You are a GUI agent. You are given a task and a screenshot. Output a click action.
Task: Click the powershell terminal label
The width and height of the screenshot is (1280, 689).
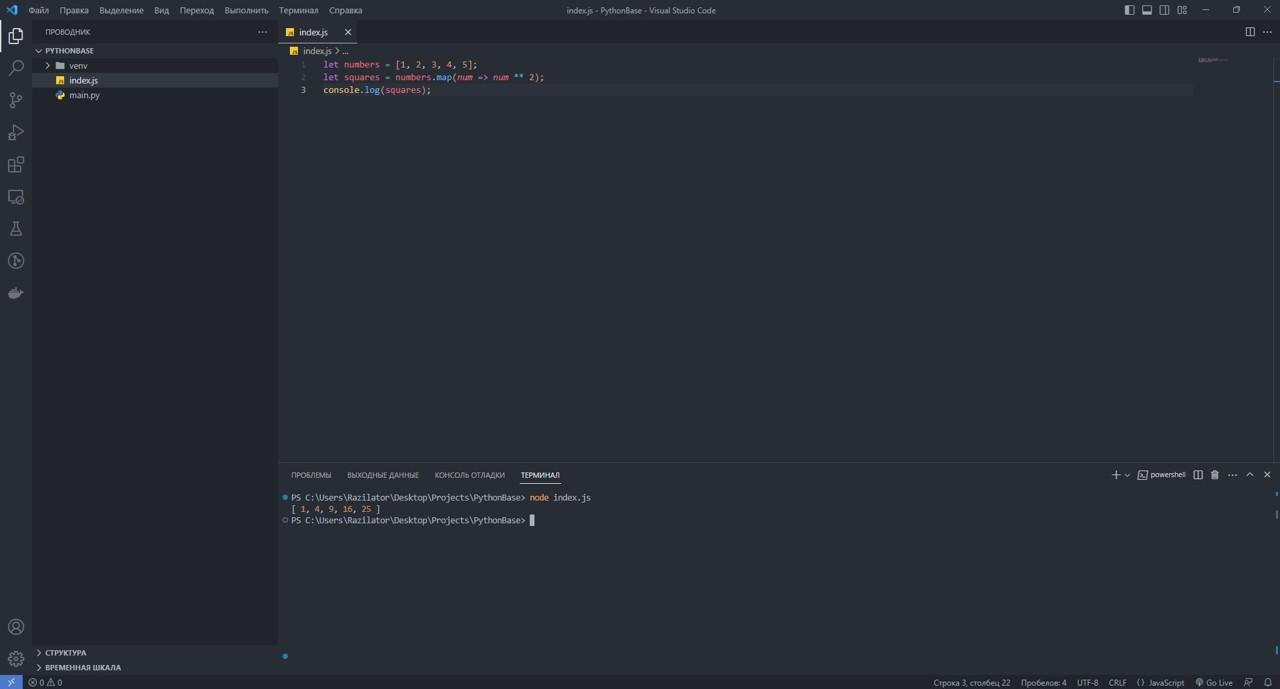coord(1161,475)
